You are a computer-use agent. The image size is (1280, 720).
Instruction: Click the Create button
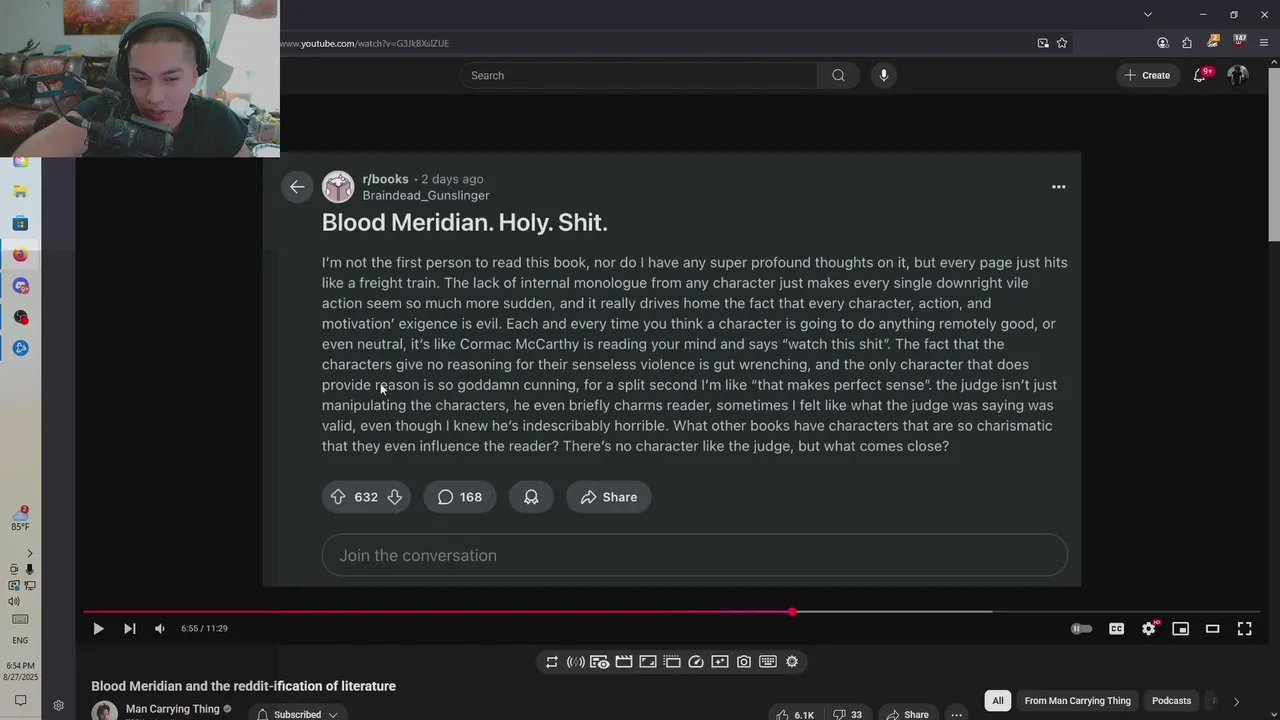(x=1147, y=75)
